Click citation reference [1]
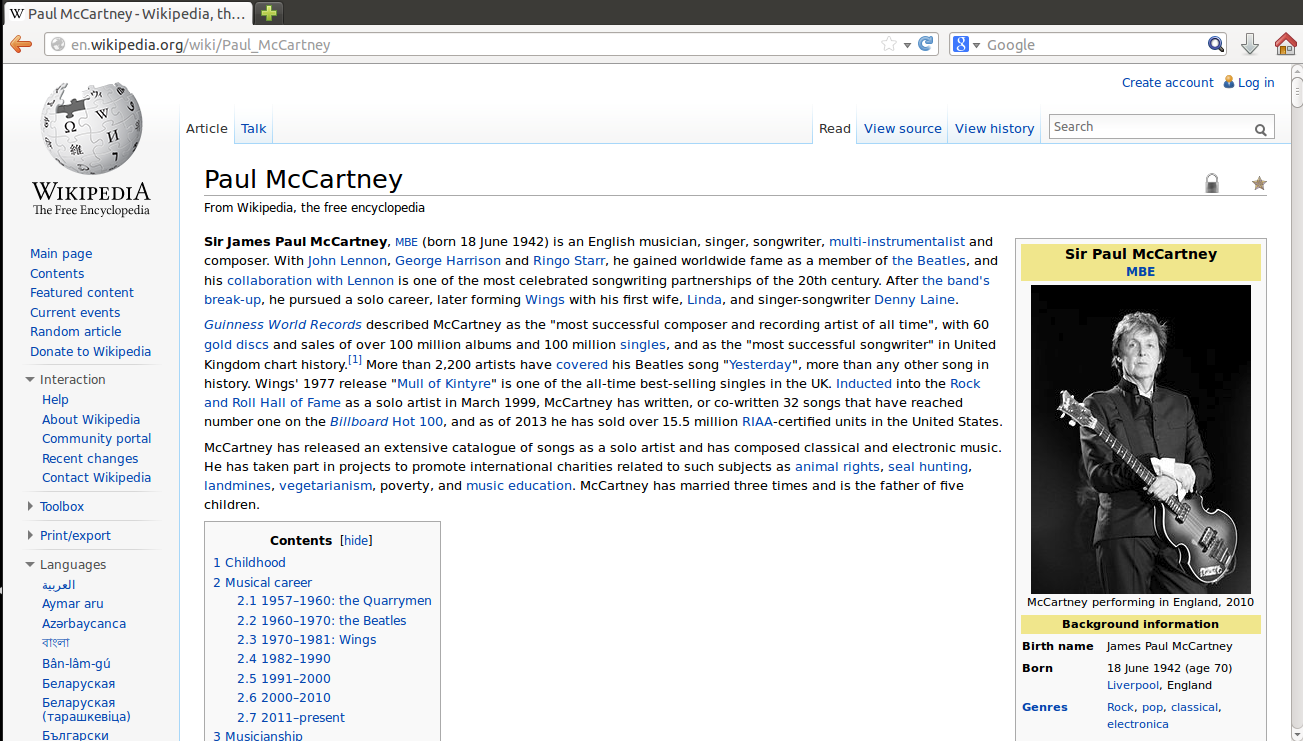The image size is (1303, 741). (x=355, y=360)
